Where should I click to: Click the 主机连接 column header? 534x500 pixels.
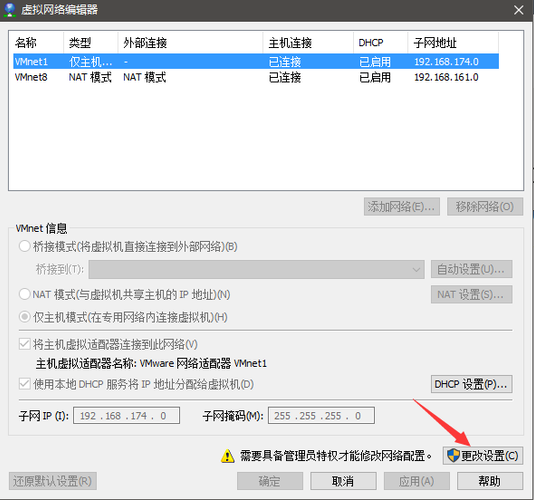308,43
